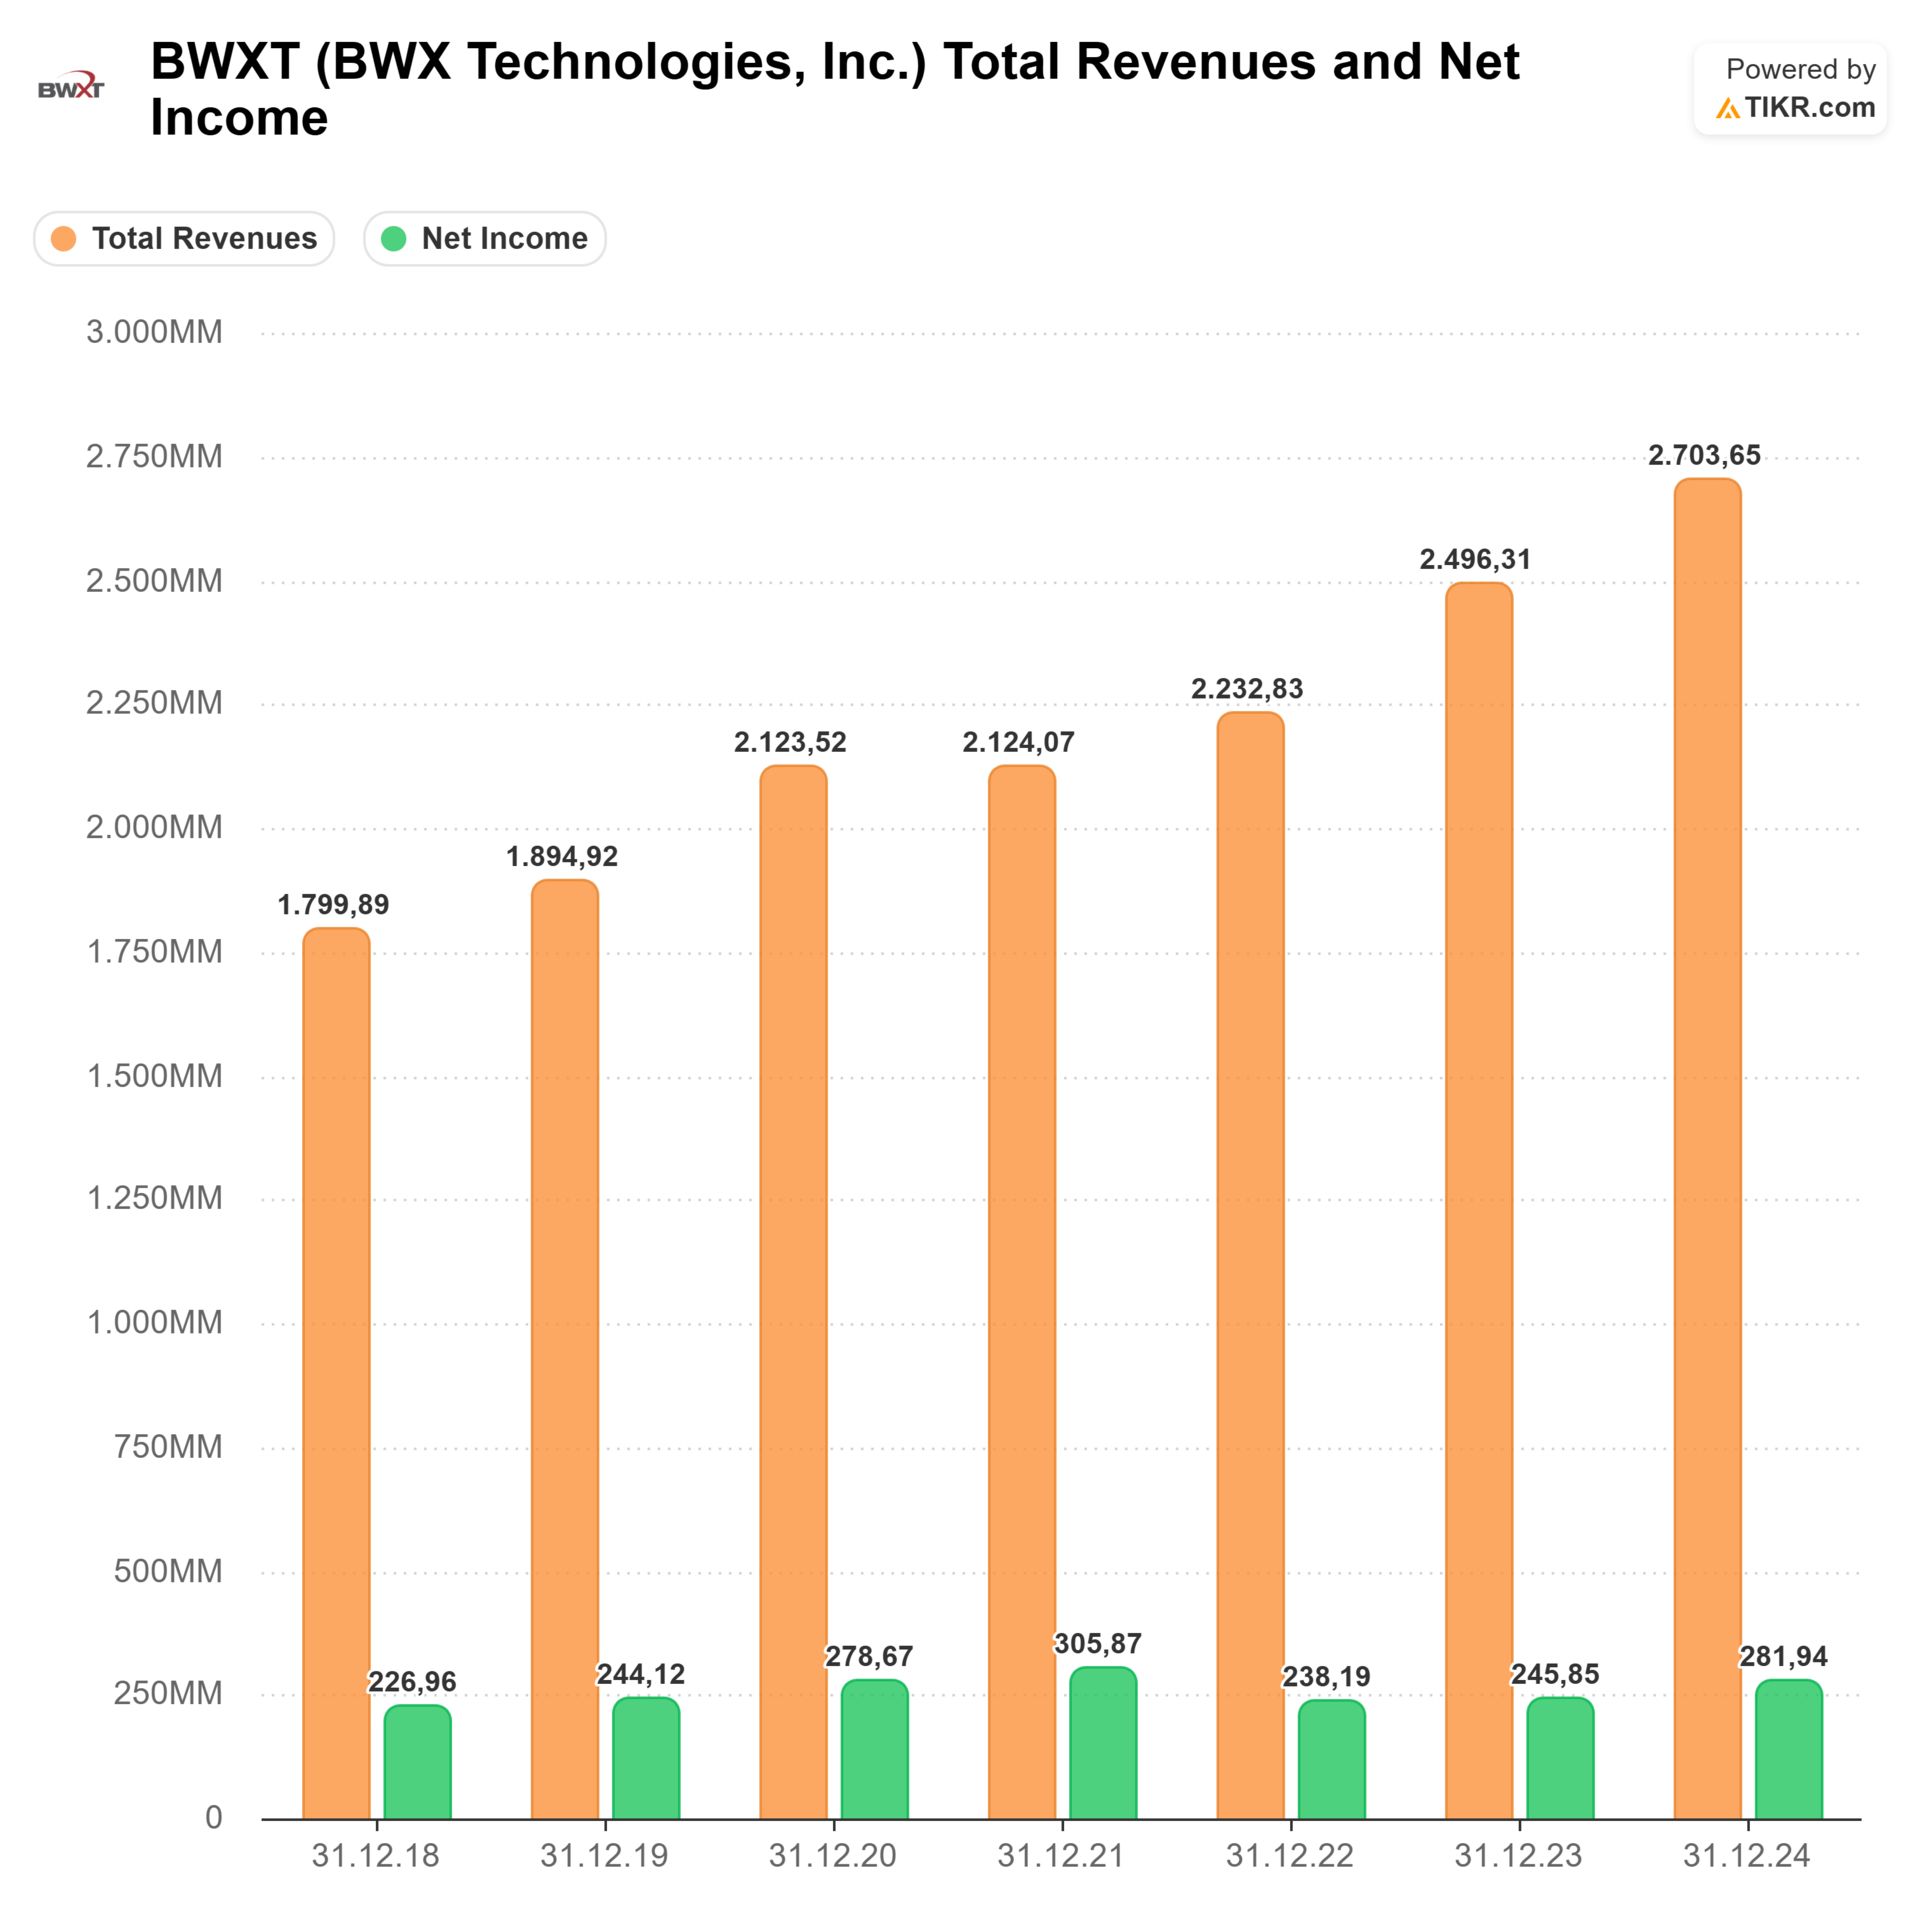This screenshot has width=1920, height=1920.
Task: Click the 31.12.21 x-axis date label
Action: [1060, 1856]
